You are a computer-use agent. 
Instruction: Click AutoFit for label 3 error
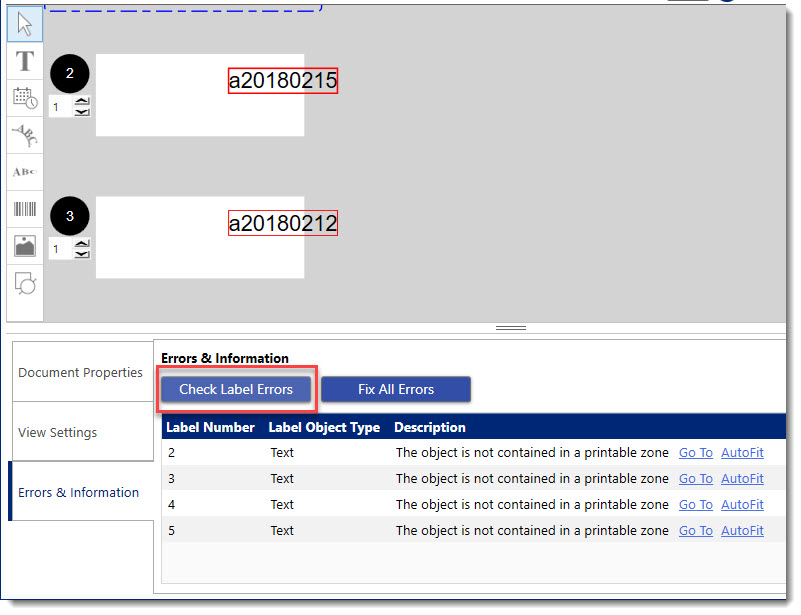742,479
